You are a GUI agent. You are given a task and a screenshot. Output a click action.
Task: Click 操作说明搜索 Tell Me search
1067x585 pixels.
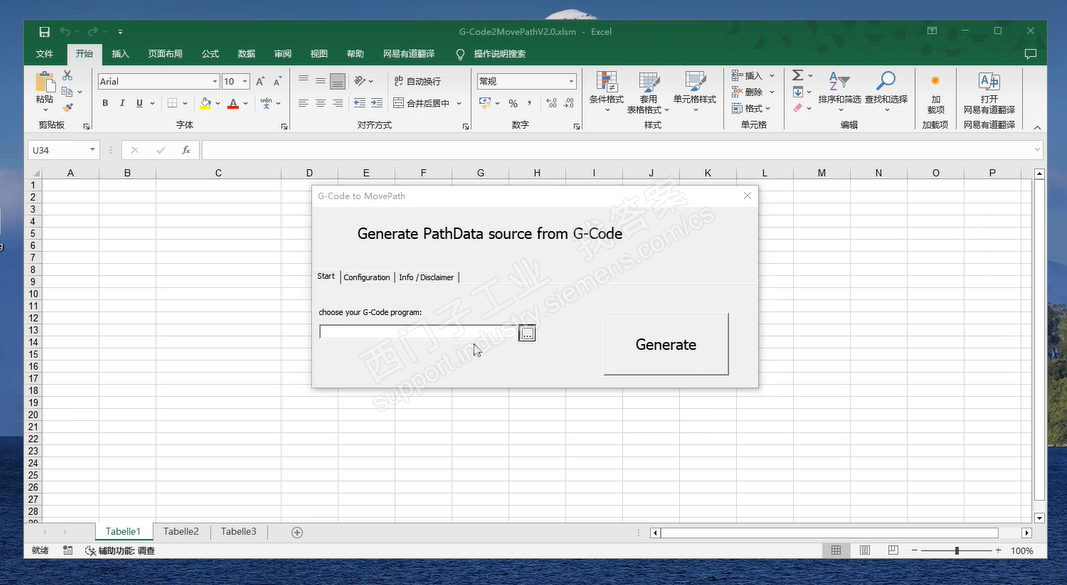pyautogui.click(x=499, y=54)
